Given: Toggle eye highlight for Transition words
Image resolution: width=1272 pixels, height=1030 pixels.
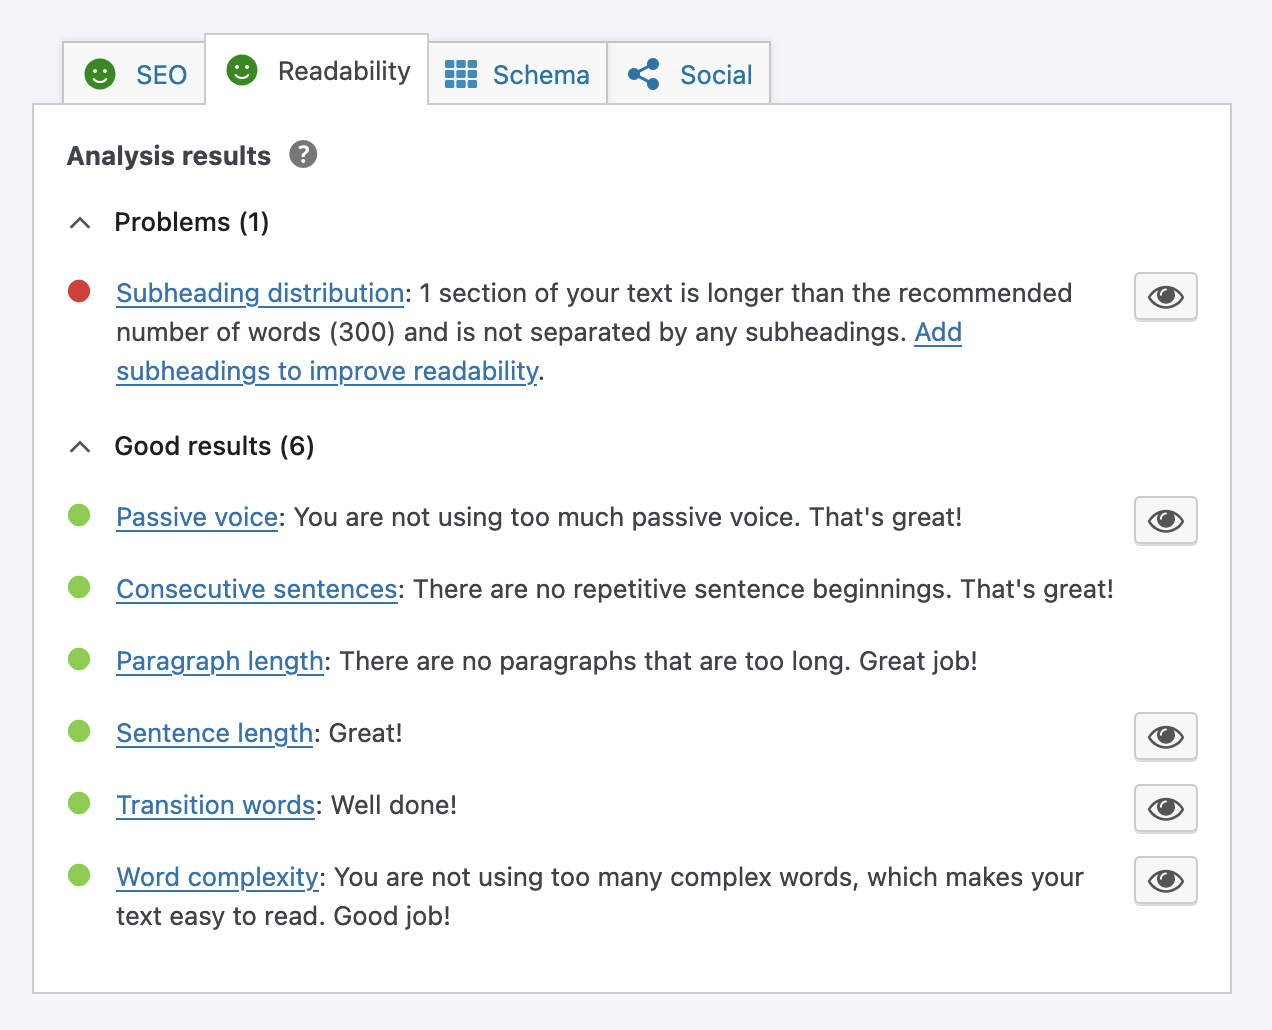Looking at the screenshot, I should point(1166,808).
